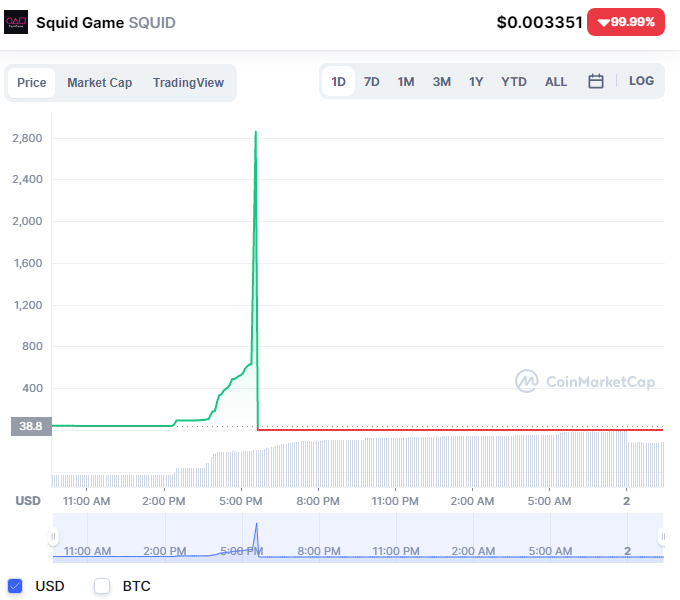680x600 pixels.
Task: Open the TradingView chart tab
Action: (188, 83)
